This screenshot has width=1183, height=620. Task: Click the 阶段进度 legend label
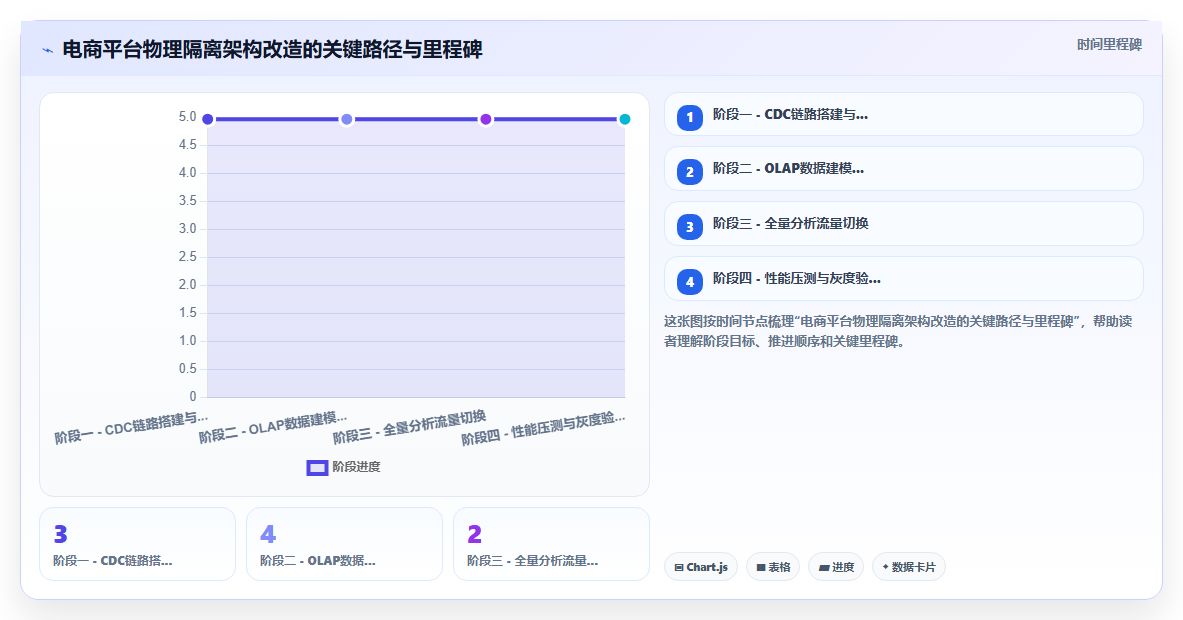click(x=357, y=467)
